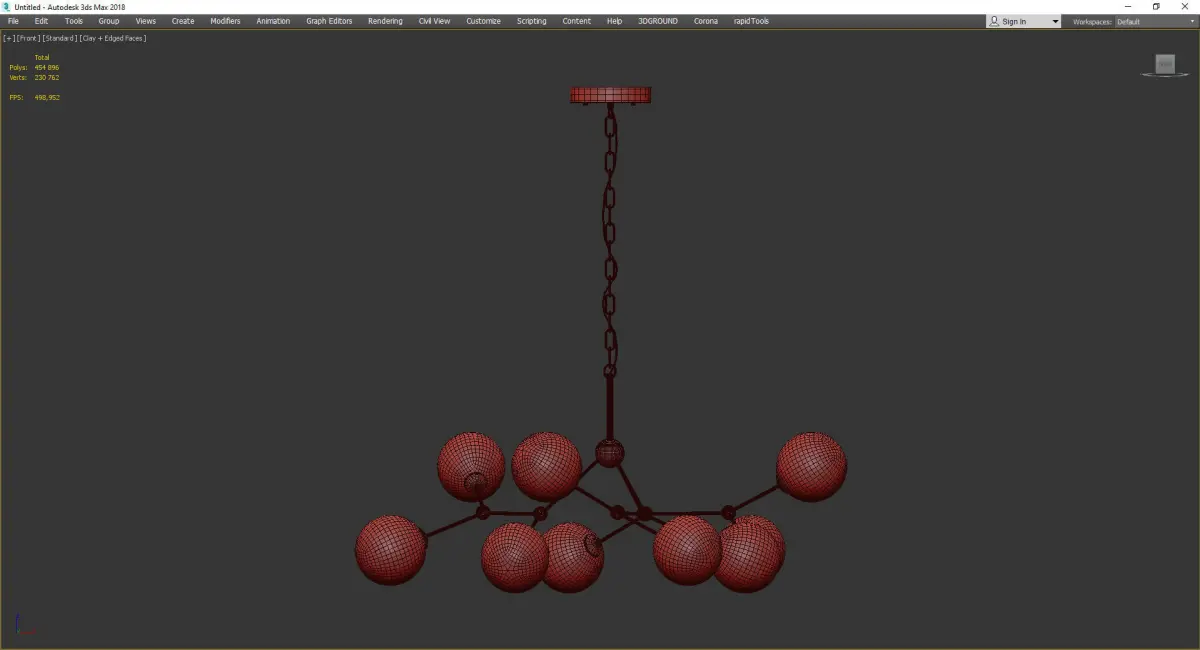Select the small central sphere below the chain
Viewport: 1200px width, 650px height.
pos(609,453)
